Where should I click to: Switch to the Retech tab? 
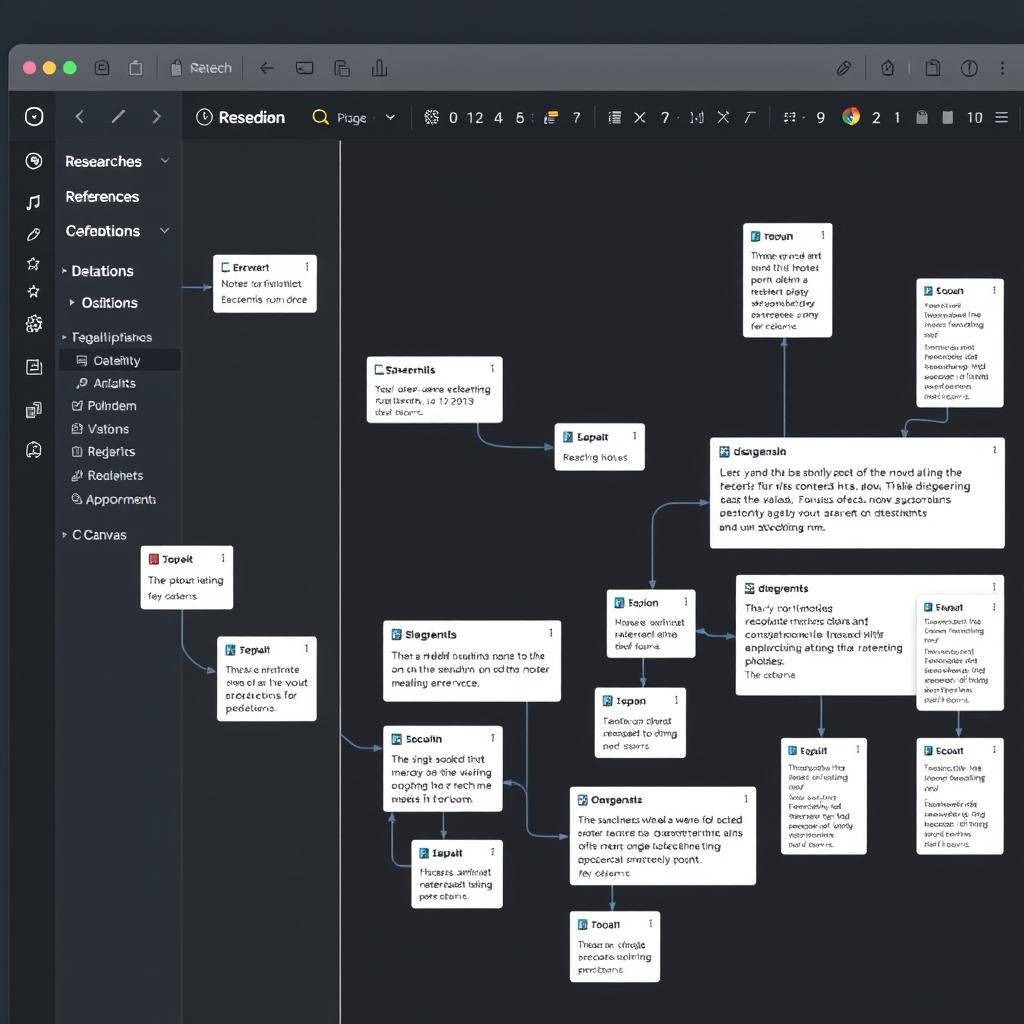coord(210,68)
